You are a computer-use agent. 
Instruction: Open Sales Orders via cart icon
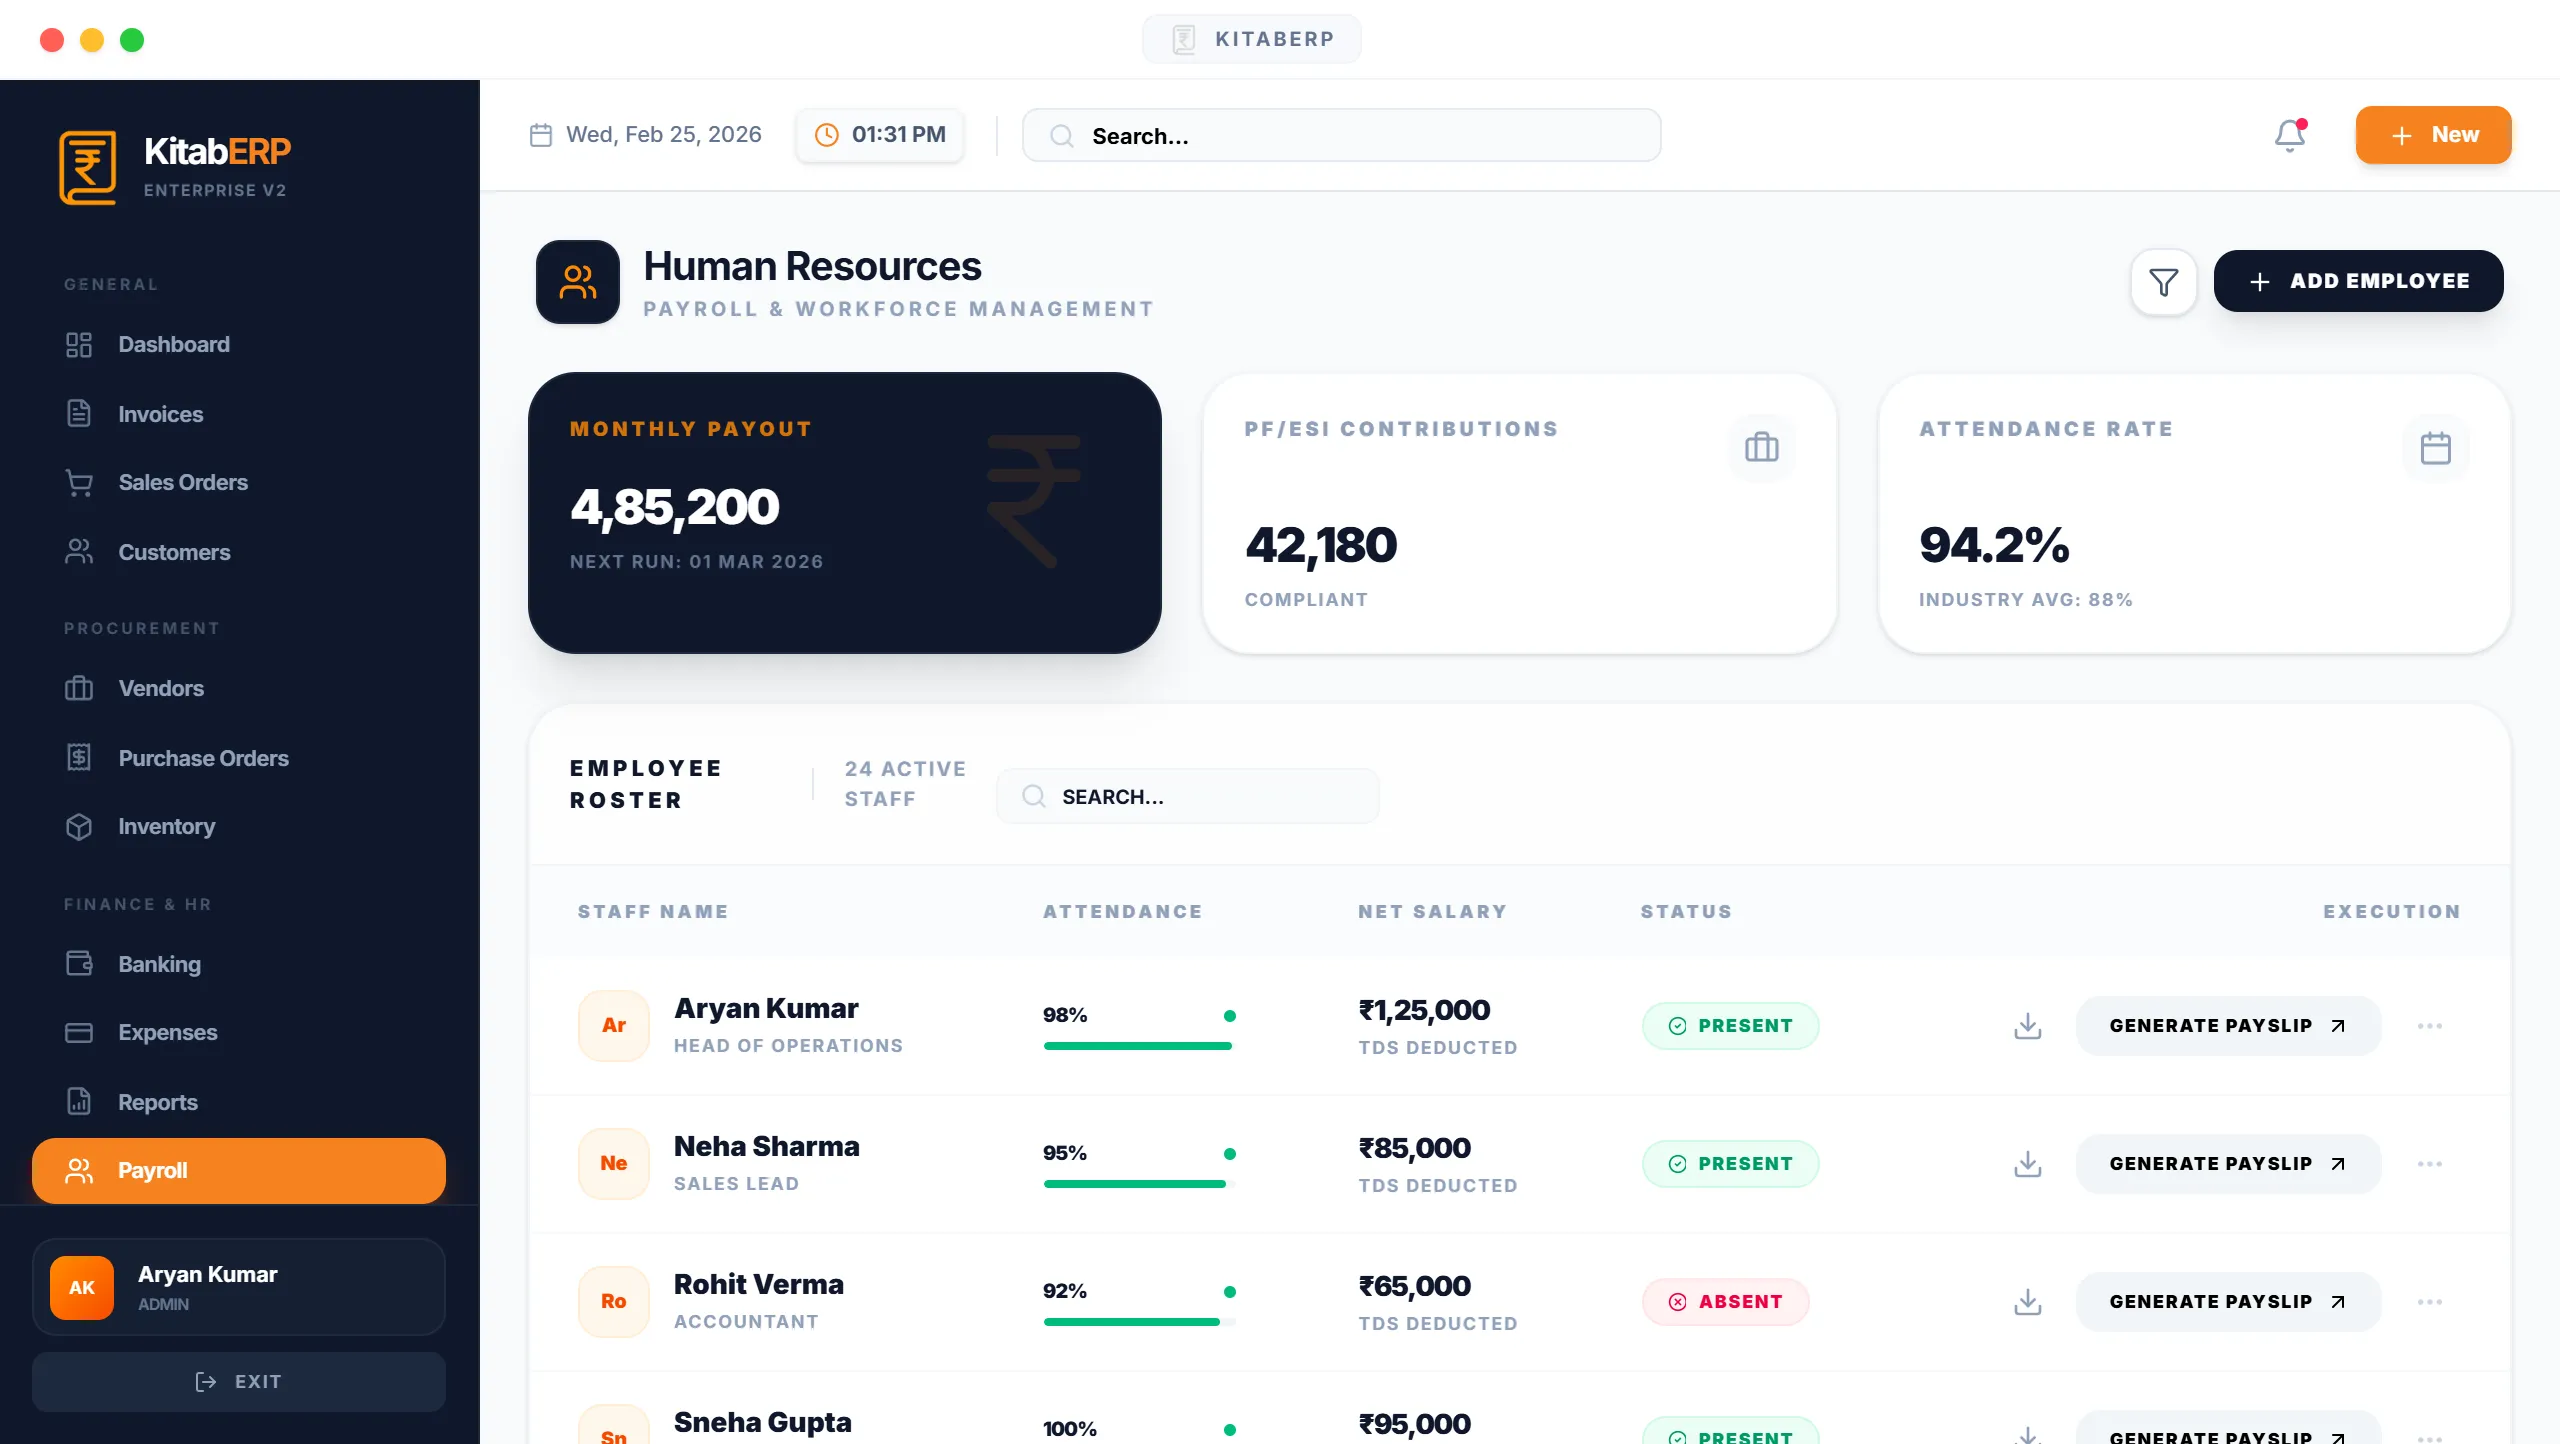click(x=80, y=482)
